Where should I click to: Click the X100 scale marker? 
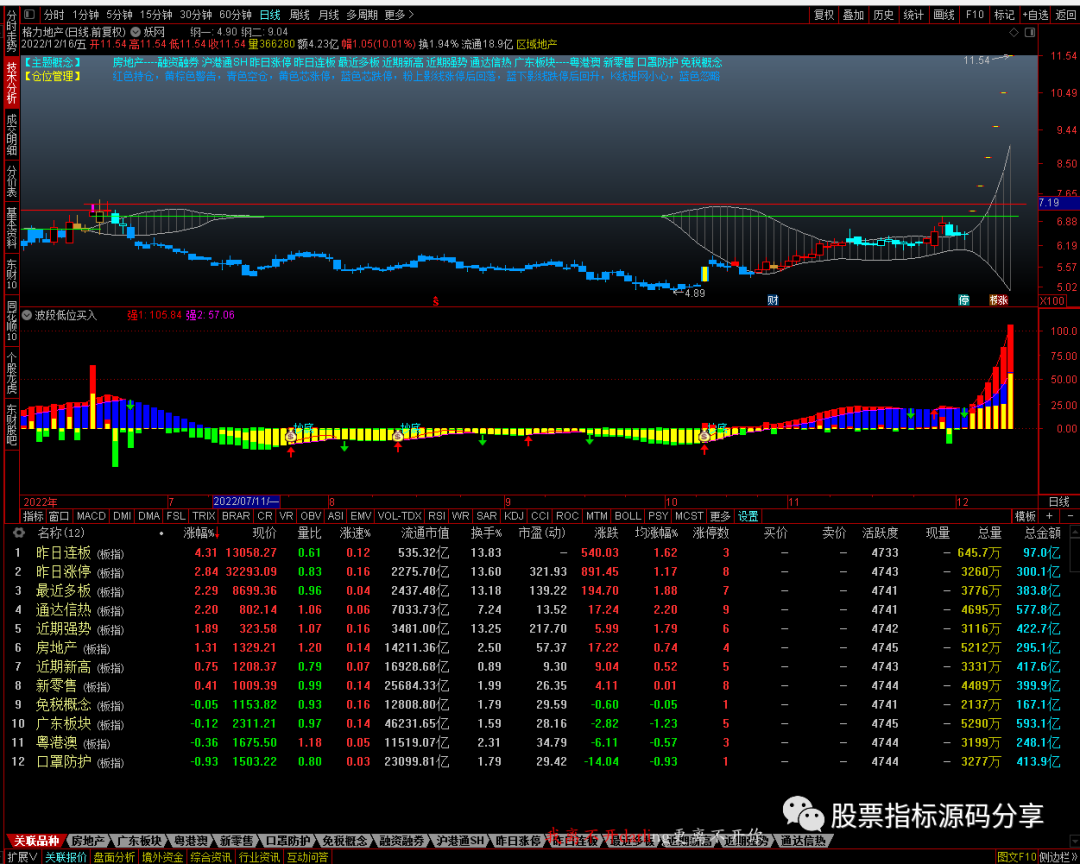click(1052, 301)
